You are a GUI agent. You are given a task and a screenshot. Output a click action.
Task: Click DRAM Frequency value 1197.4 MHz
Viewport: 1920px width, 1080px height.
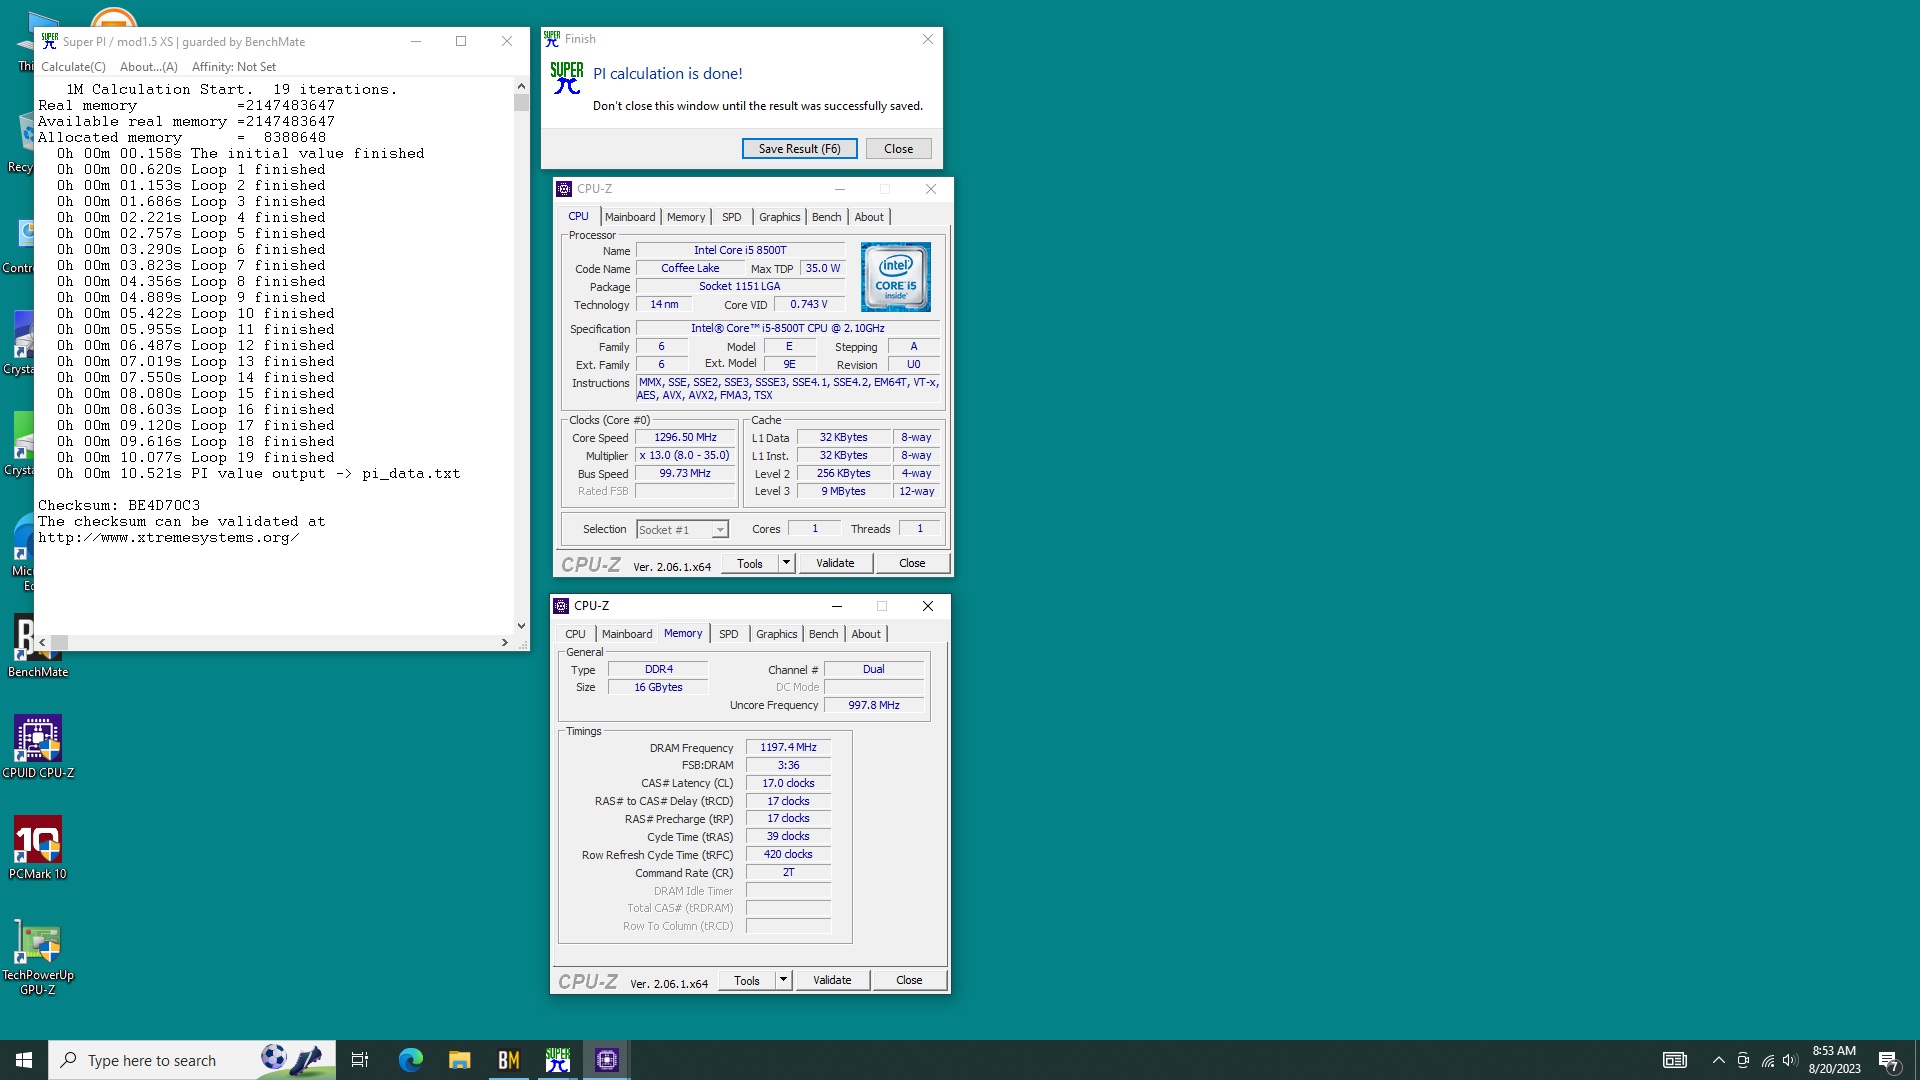coord(788,747)
